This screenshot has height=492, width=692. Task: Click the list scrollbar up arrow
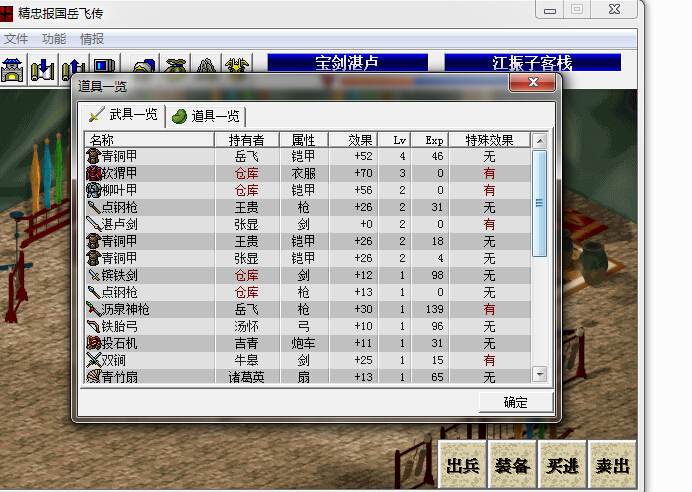point(539,141)
